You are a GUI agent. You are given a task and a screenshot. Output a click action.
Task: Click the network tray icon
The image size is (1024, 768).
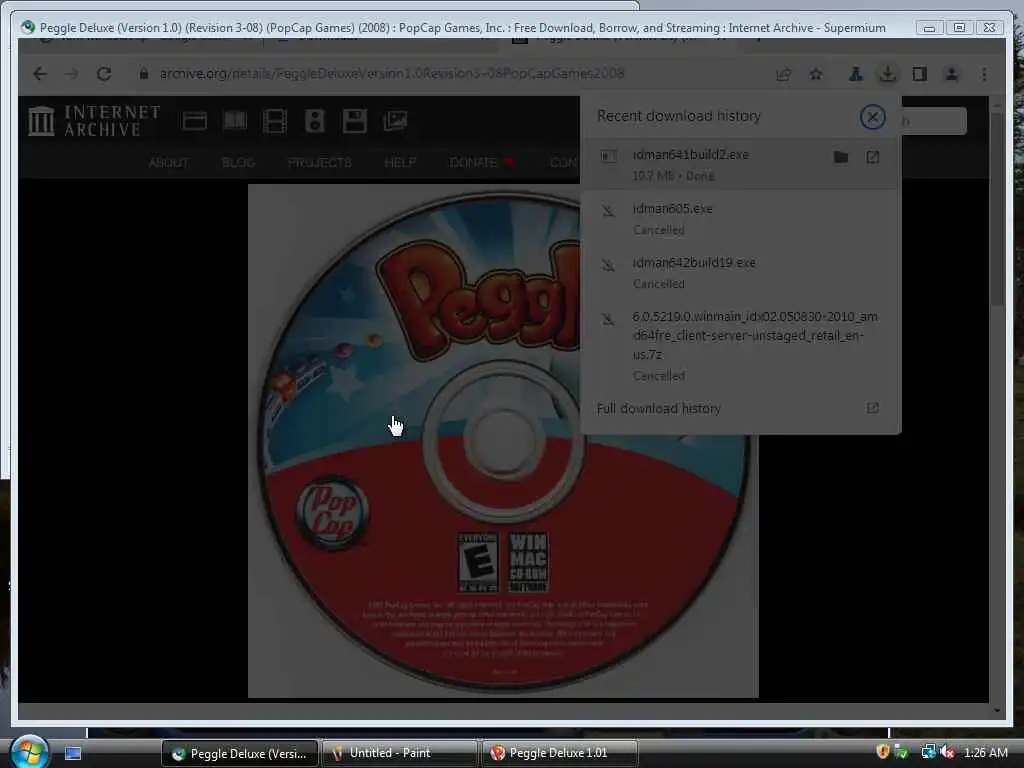[928, 752]
